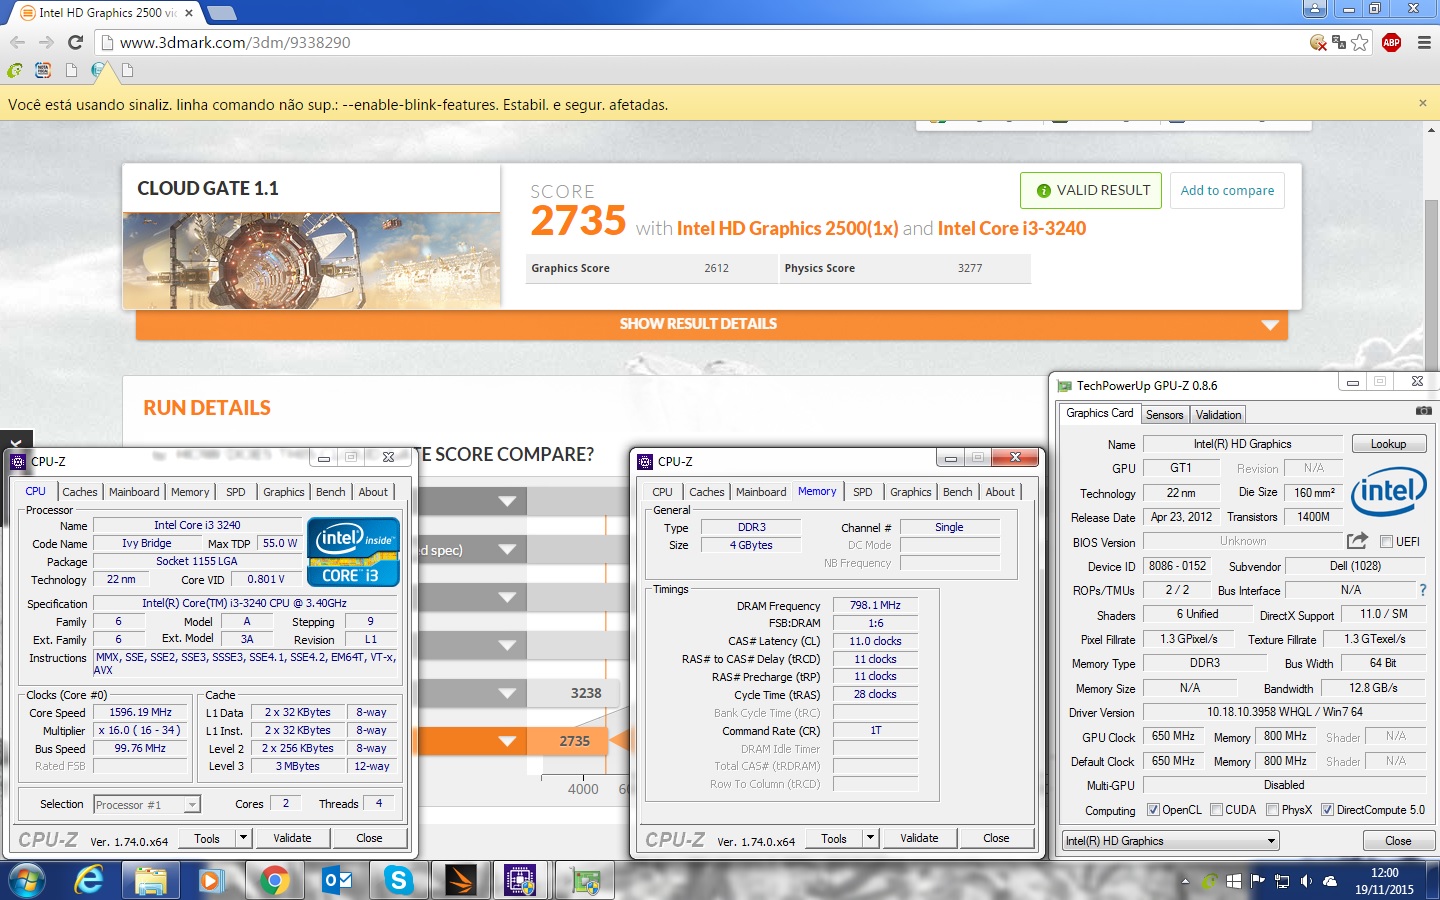Click Validate in left CPU-Z window
The image size is (1440, 900).
pos(292,838)
